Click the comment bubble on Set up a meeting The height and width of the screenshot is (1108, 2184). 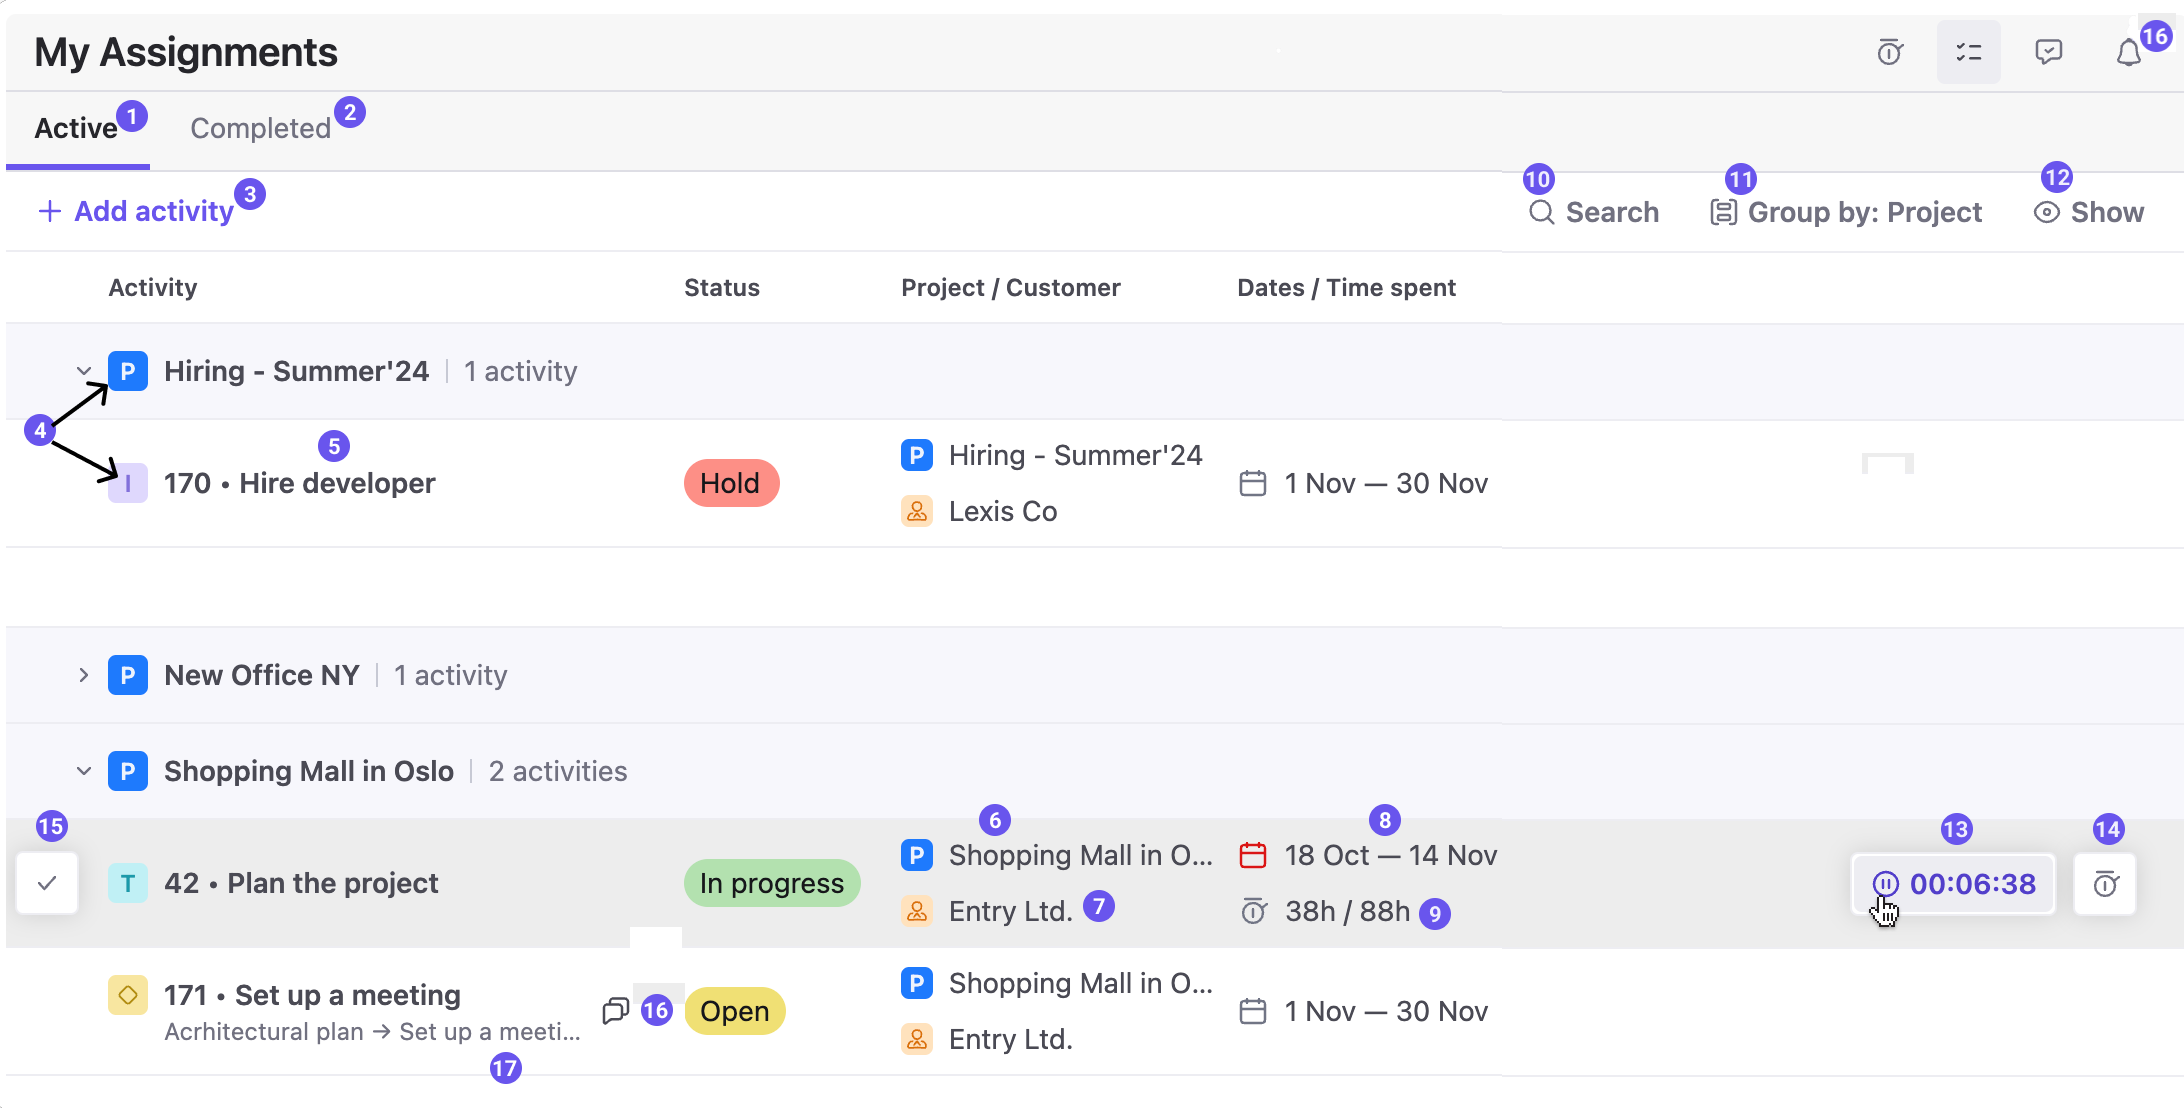614,1011
